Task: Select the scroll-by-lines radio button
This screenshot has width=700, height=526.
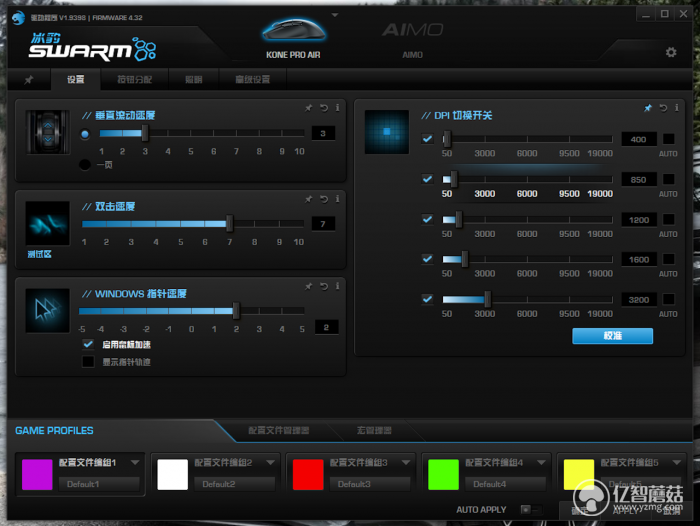Action: click(x=85, y=134)
